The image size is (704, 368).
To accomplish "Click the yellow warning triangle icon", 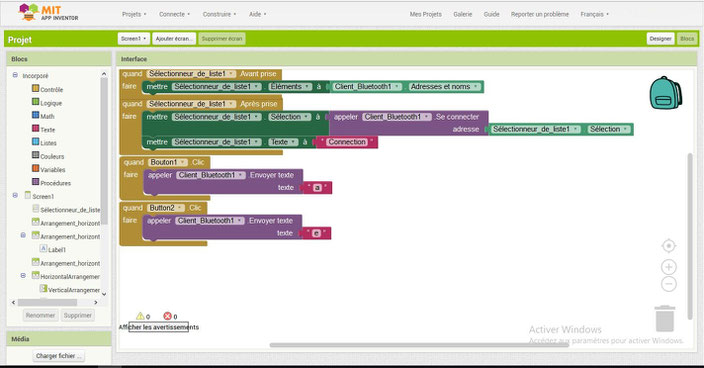I will (140, 316).
